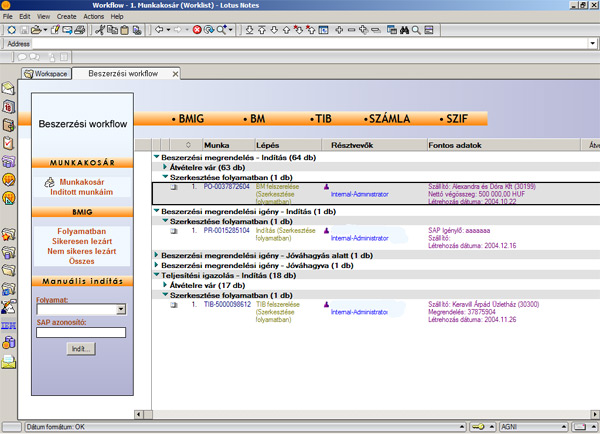Close the Beszerzési workflow tab
The width and height of the screenshot is (600, 434).
coord(175,74)
